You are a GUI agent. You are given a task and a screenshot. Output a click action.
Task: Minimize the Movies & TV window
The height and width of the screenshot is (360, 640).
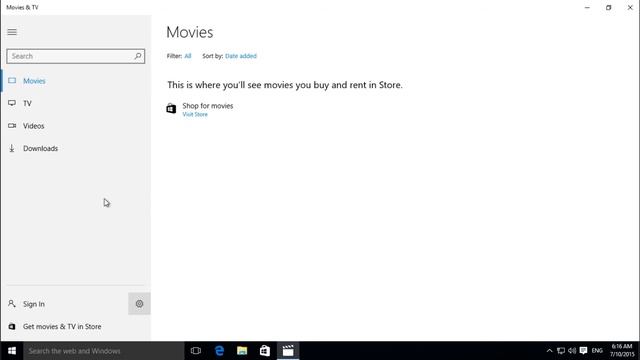(587, 7)
